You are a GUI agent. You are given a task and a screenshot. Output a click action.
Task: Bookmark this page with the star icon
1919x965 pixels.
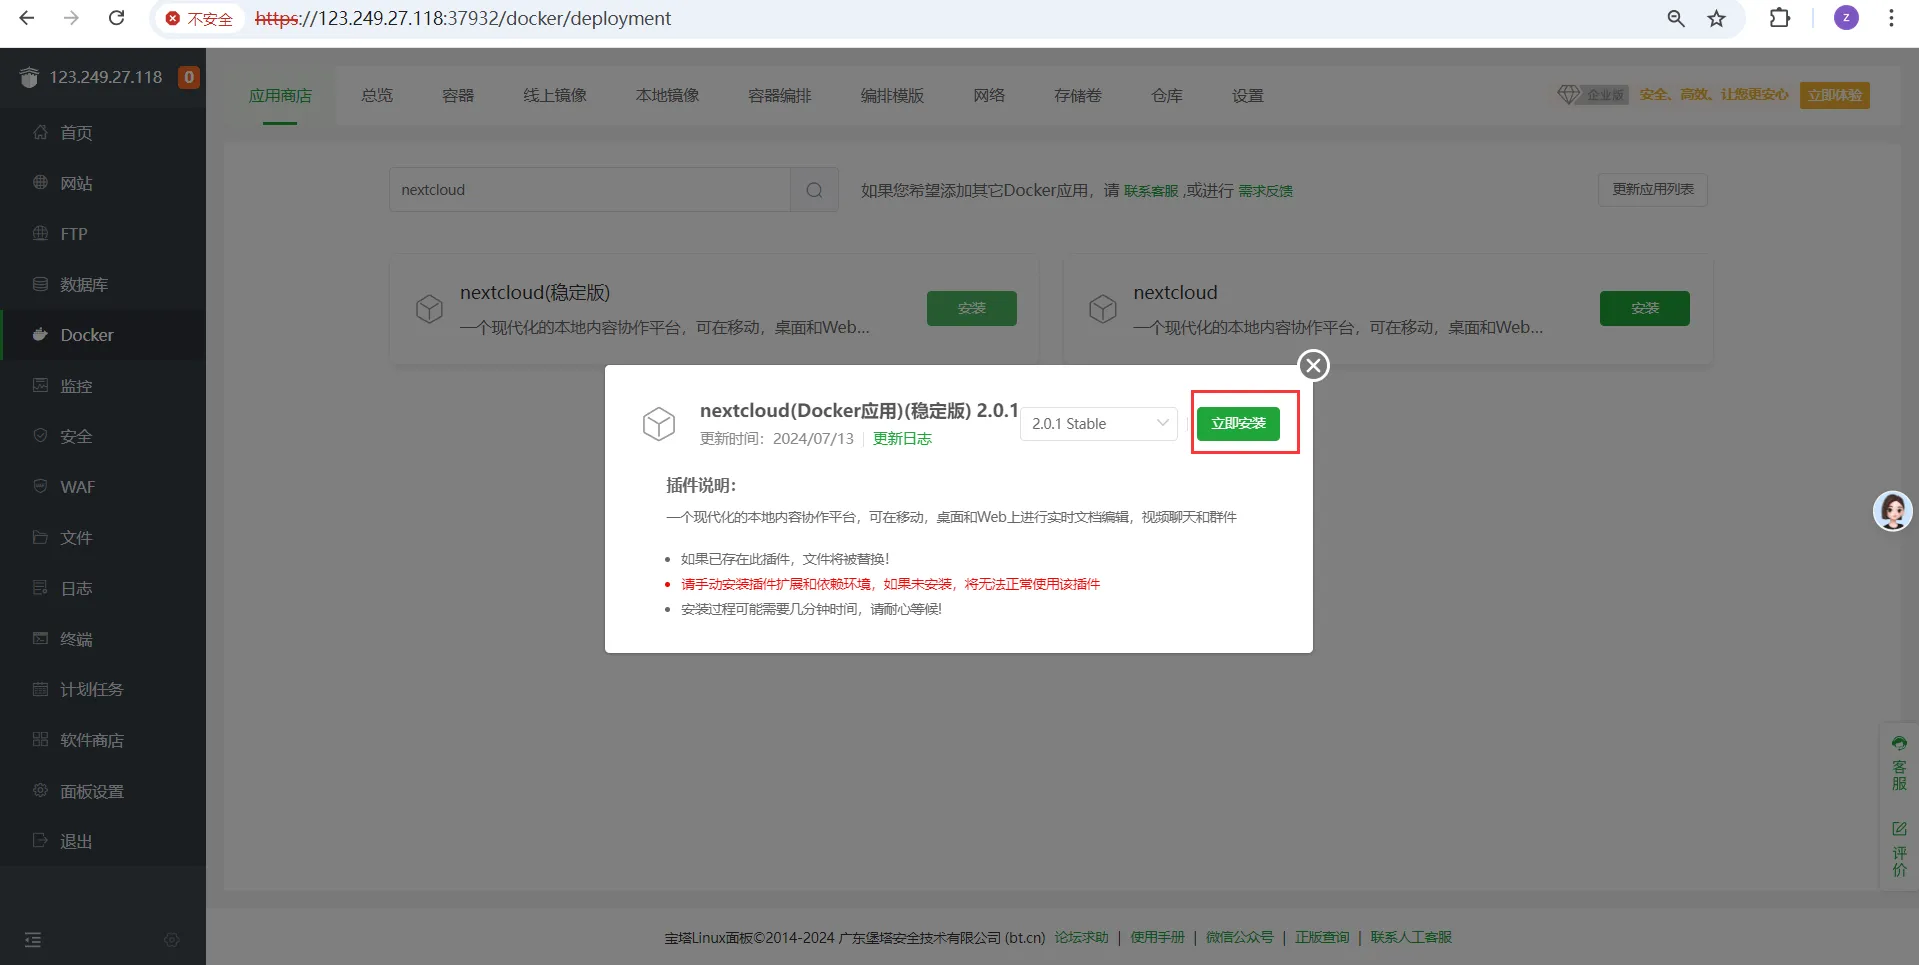(x=1717, y=18)
